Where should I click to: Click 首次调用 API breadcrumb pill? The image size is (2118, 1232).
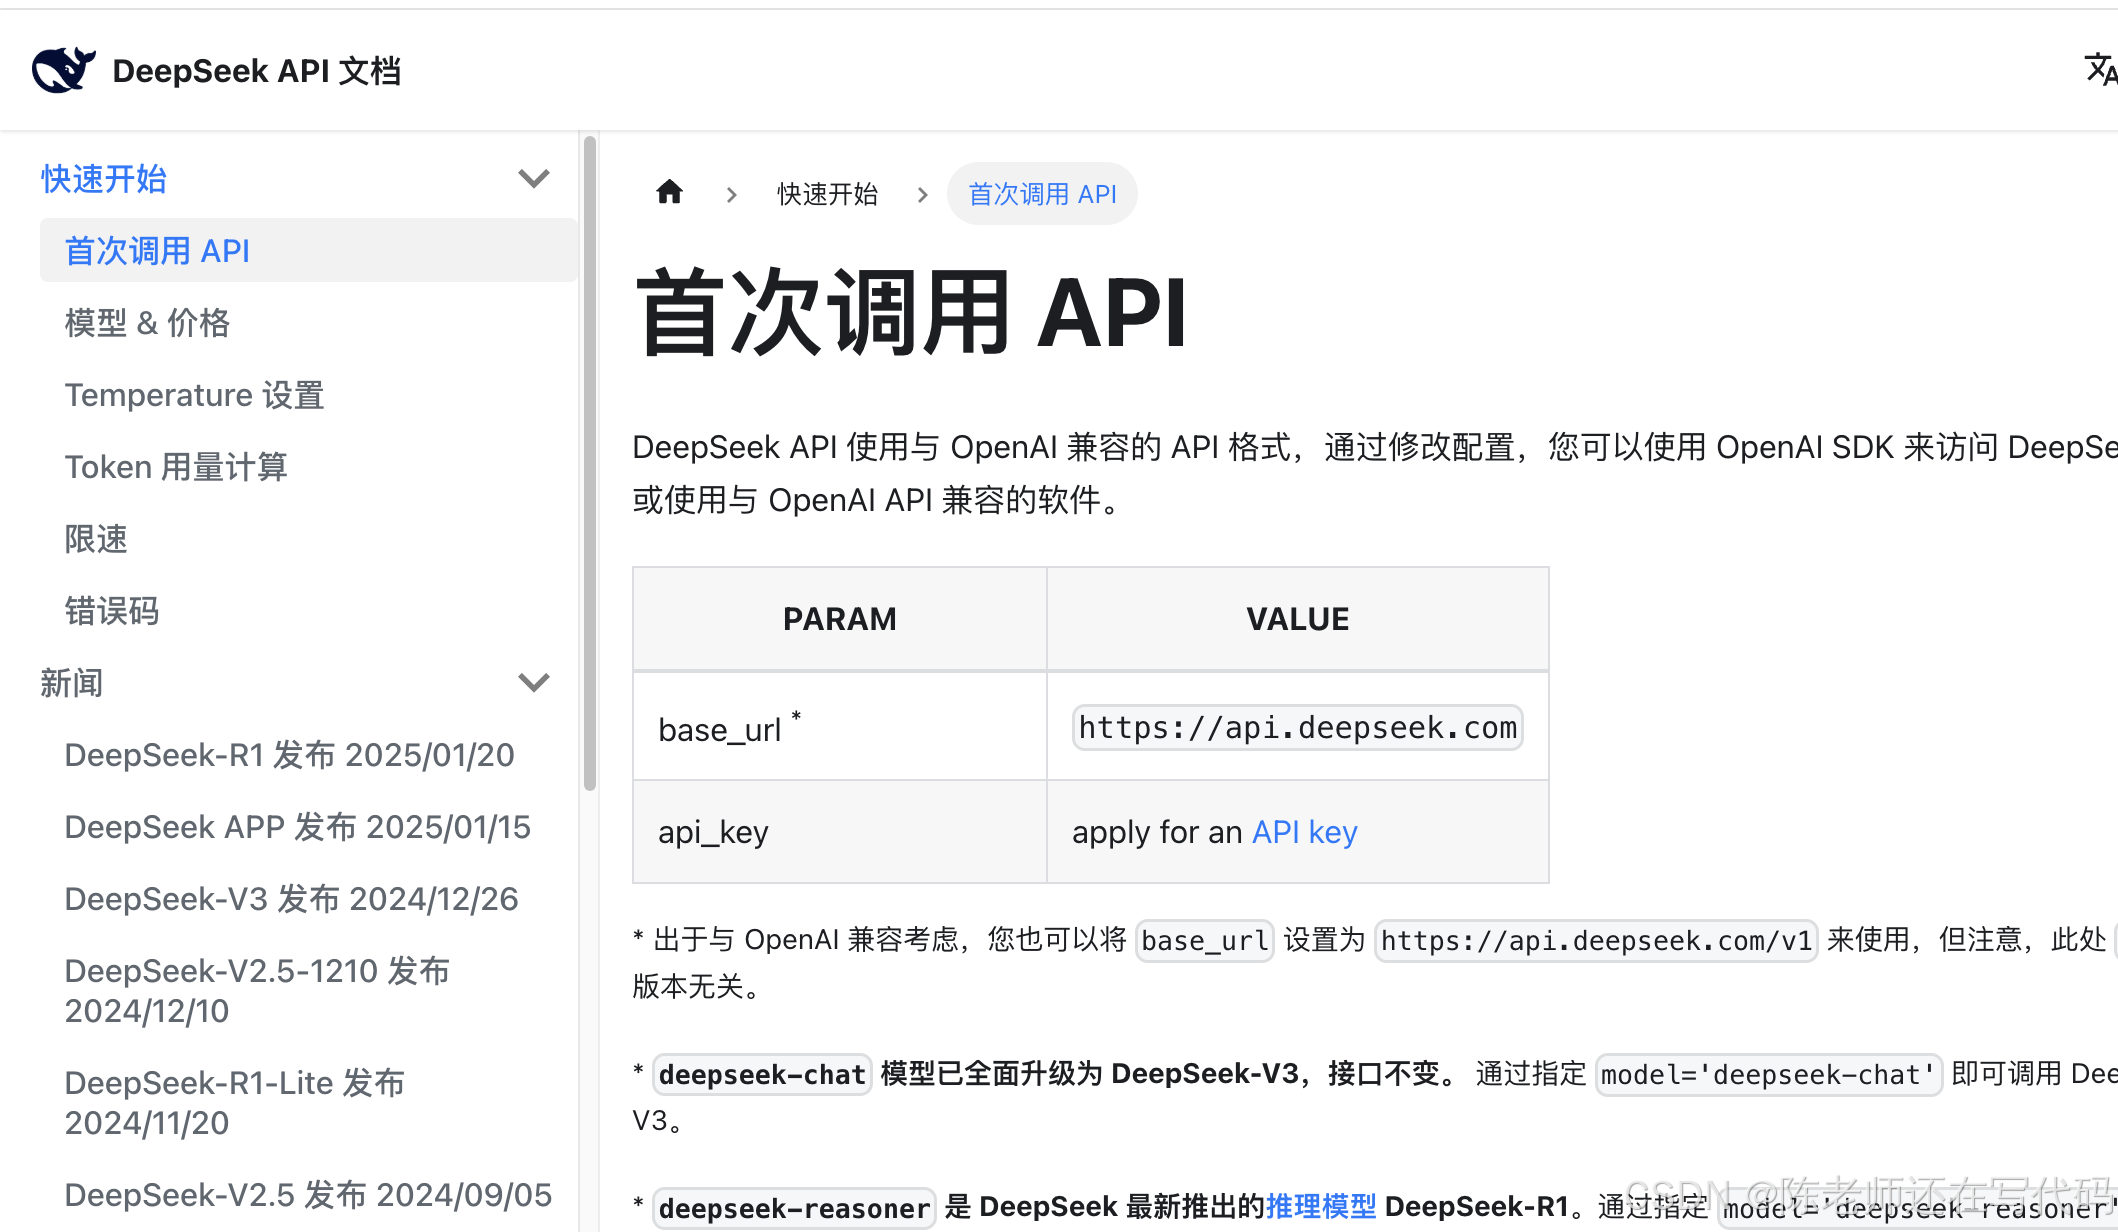(x=1042, y=194)
